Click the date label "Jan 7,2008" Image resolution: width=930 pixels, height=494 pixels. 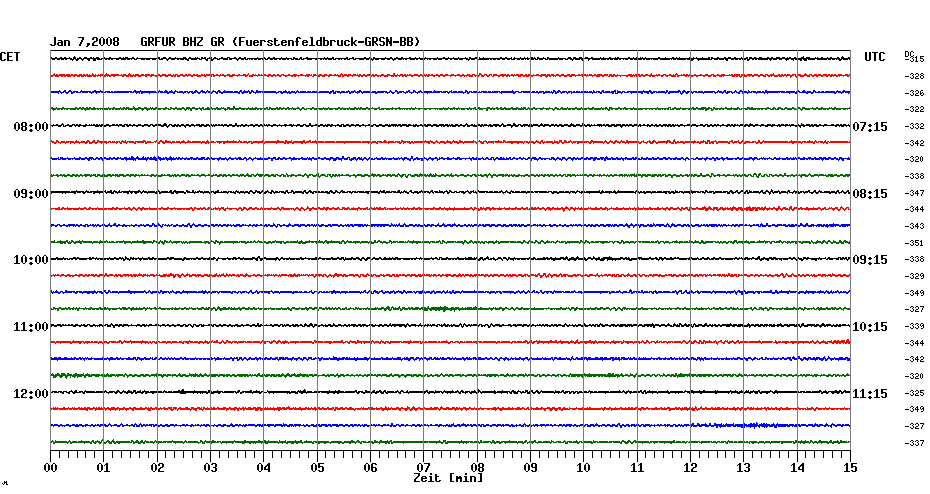[x=84, y=42]
